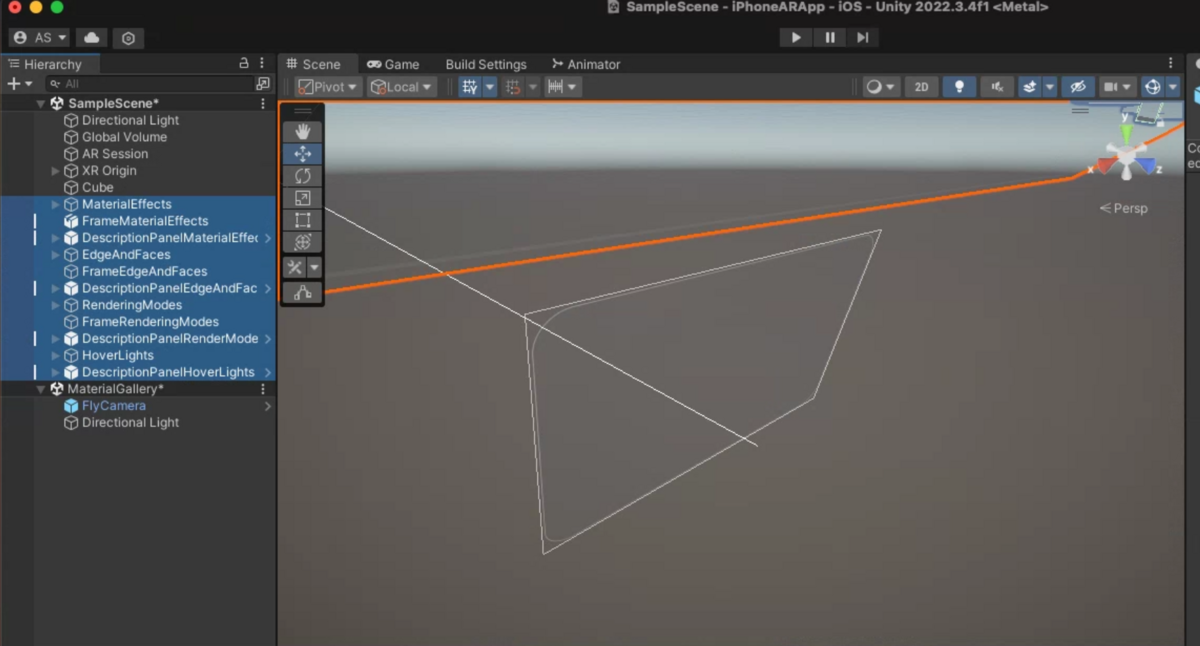Toggle the grid visibility icon

[x=513, y=87]
